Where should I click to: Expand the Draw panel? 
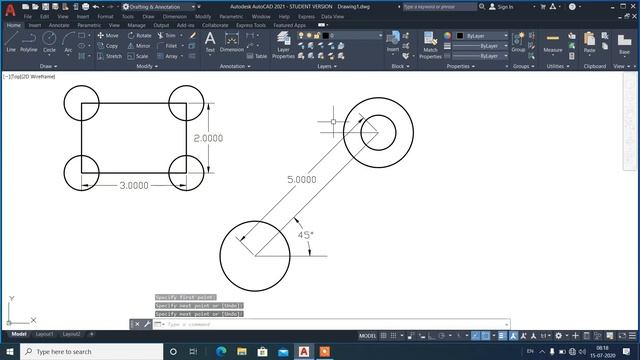(x=48, y=66)
